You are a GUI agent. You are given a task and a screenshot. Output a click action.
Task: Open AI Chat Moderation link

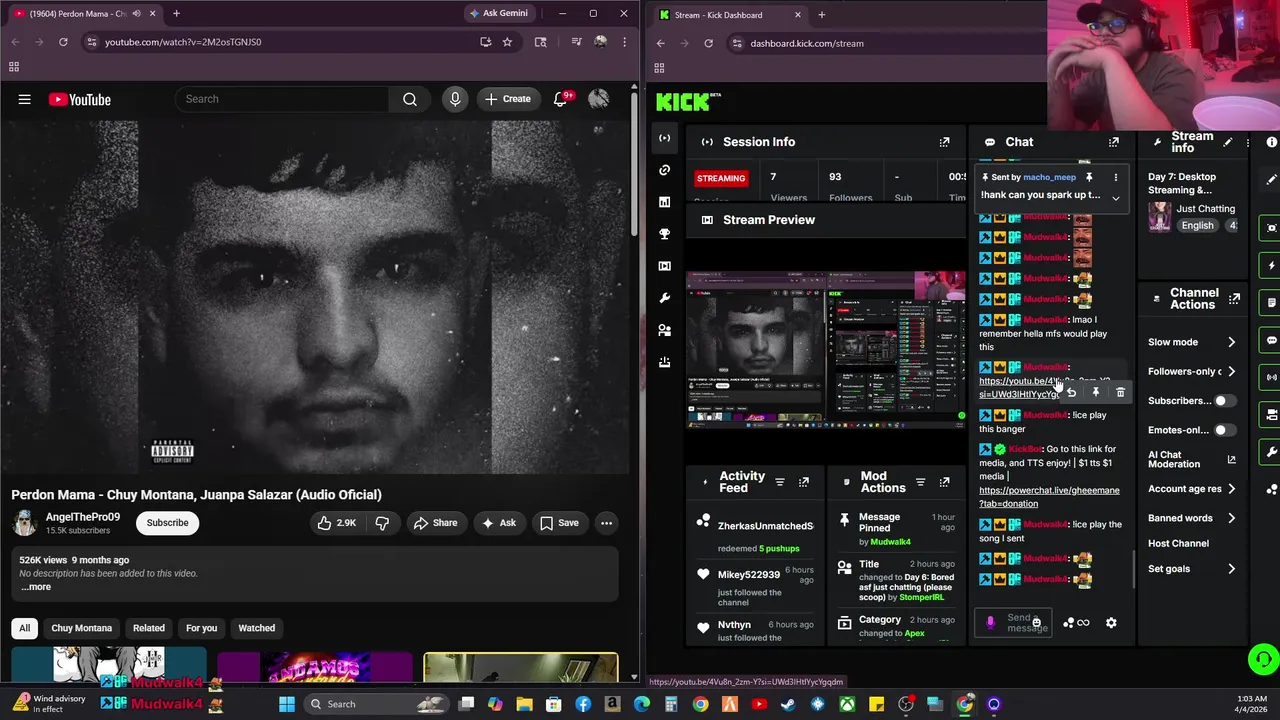point(1191,459)
